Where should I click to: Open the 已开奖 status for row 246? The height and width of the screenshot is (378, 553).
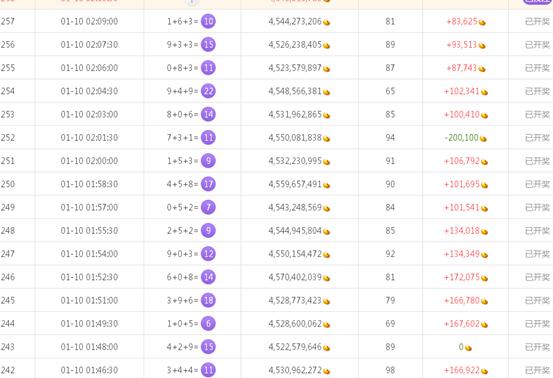537,277
